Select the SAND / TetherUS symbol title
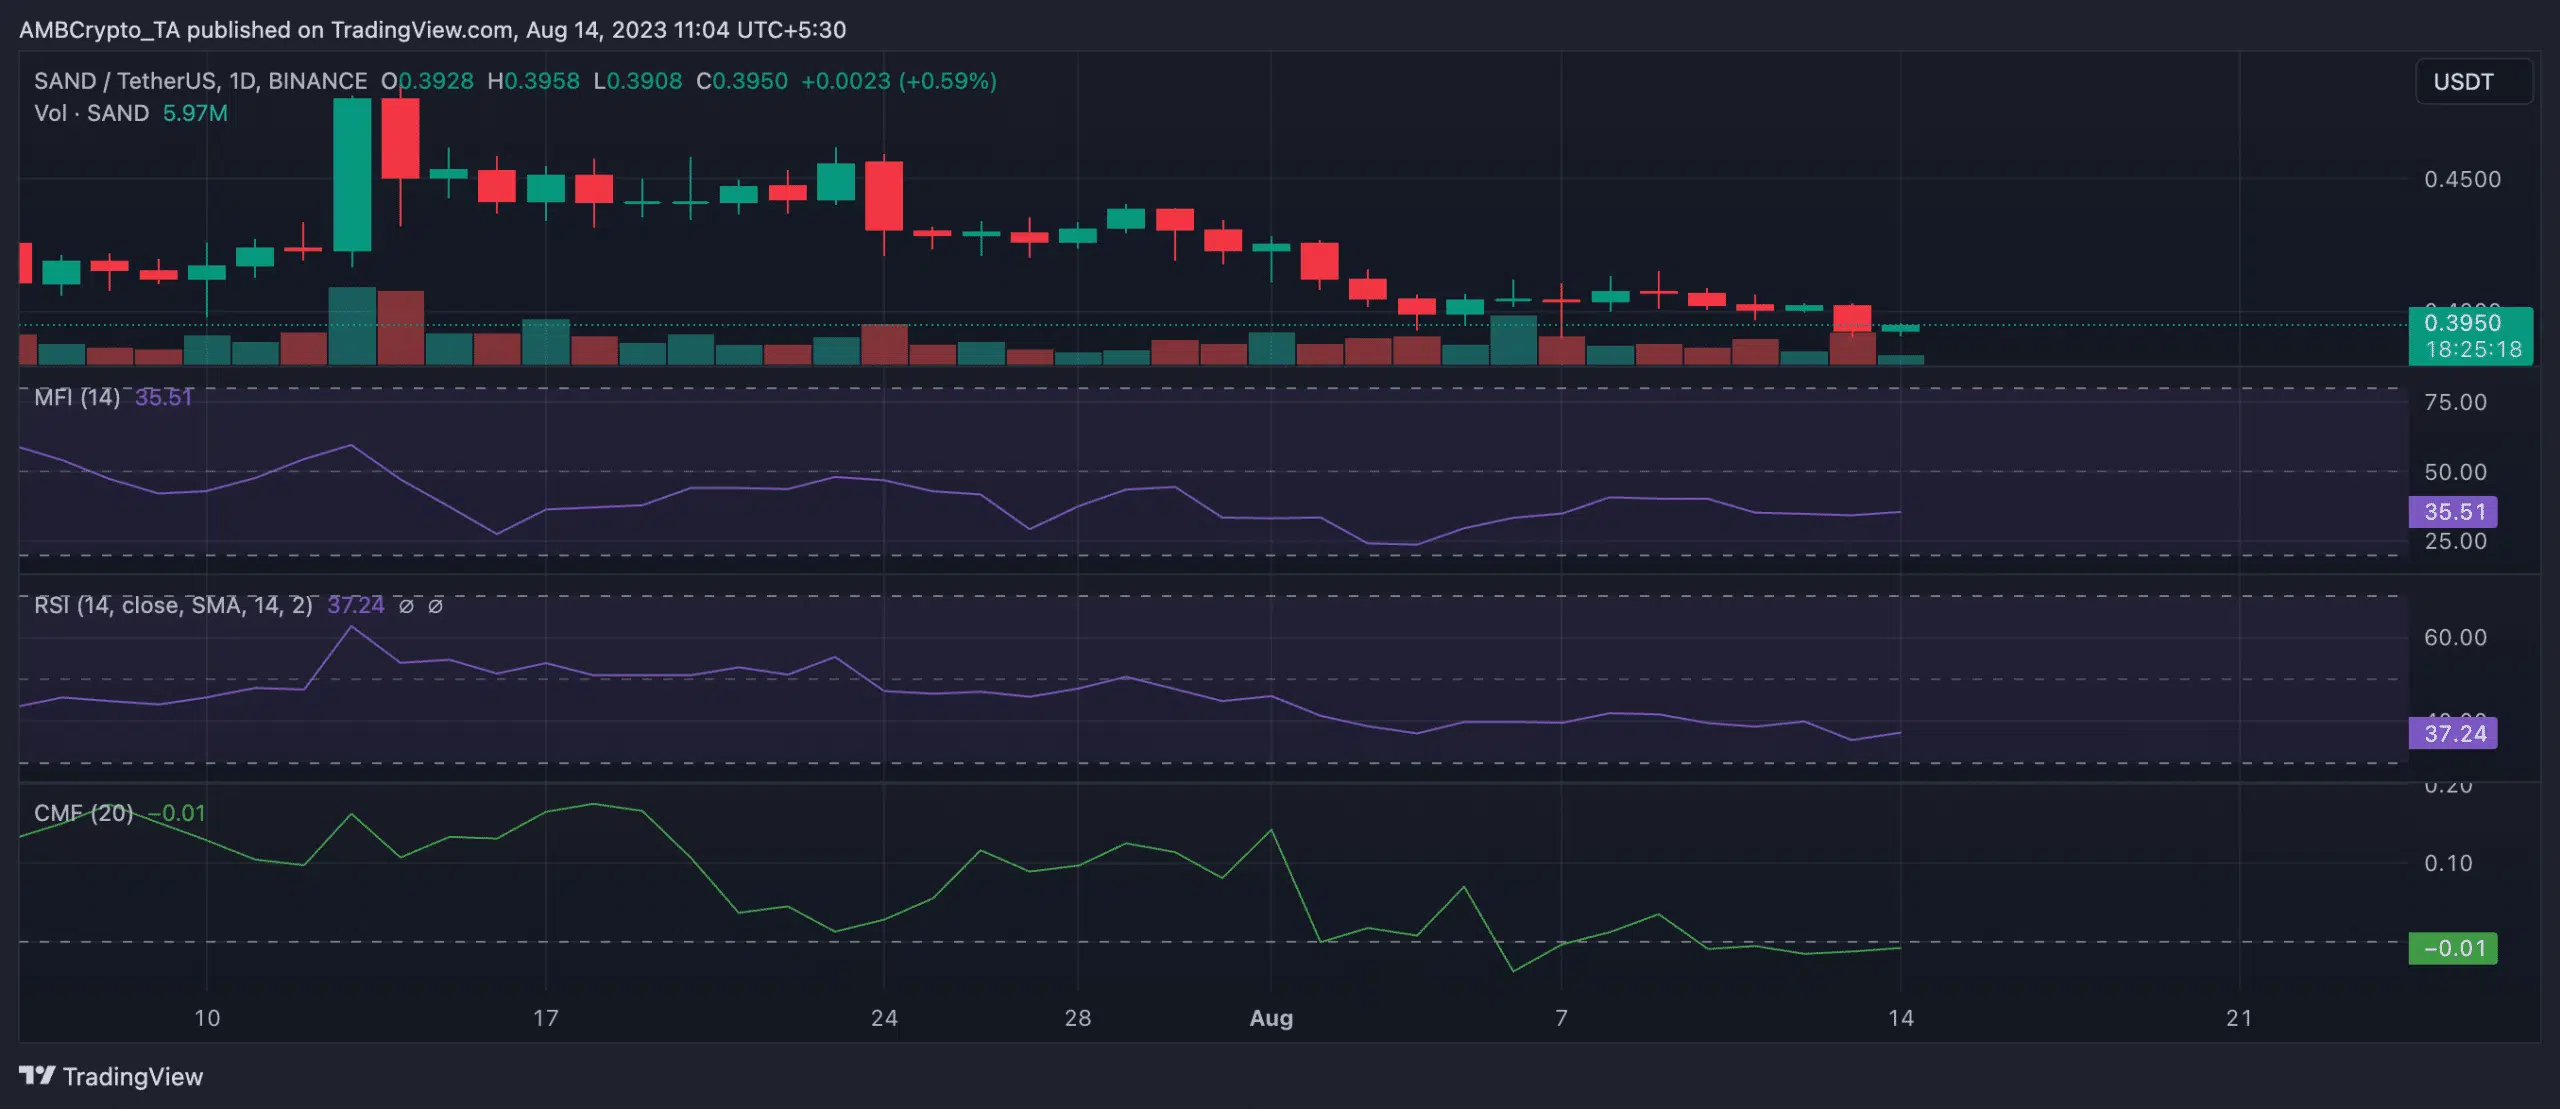This screenshot has width=2560, height=1109. pos(200,81)
